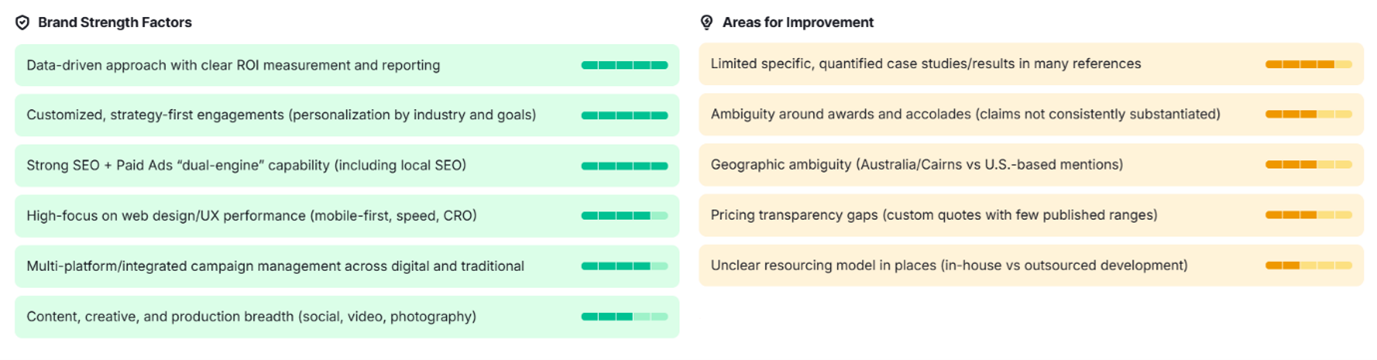The height and width of the screenshot is (360, 1377).
Task: Open Content, creative, and production breadth row
Action: pos(347,317)
